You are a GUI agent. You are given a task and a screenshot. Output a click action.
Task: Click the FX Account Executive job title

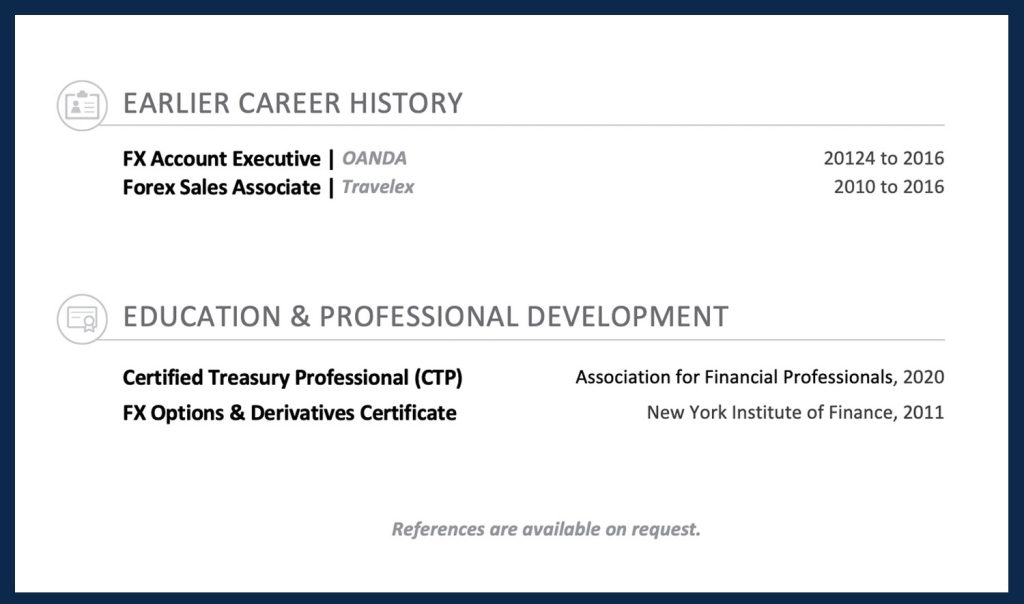tap(221, 158)
